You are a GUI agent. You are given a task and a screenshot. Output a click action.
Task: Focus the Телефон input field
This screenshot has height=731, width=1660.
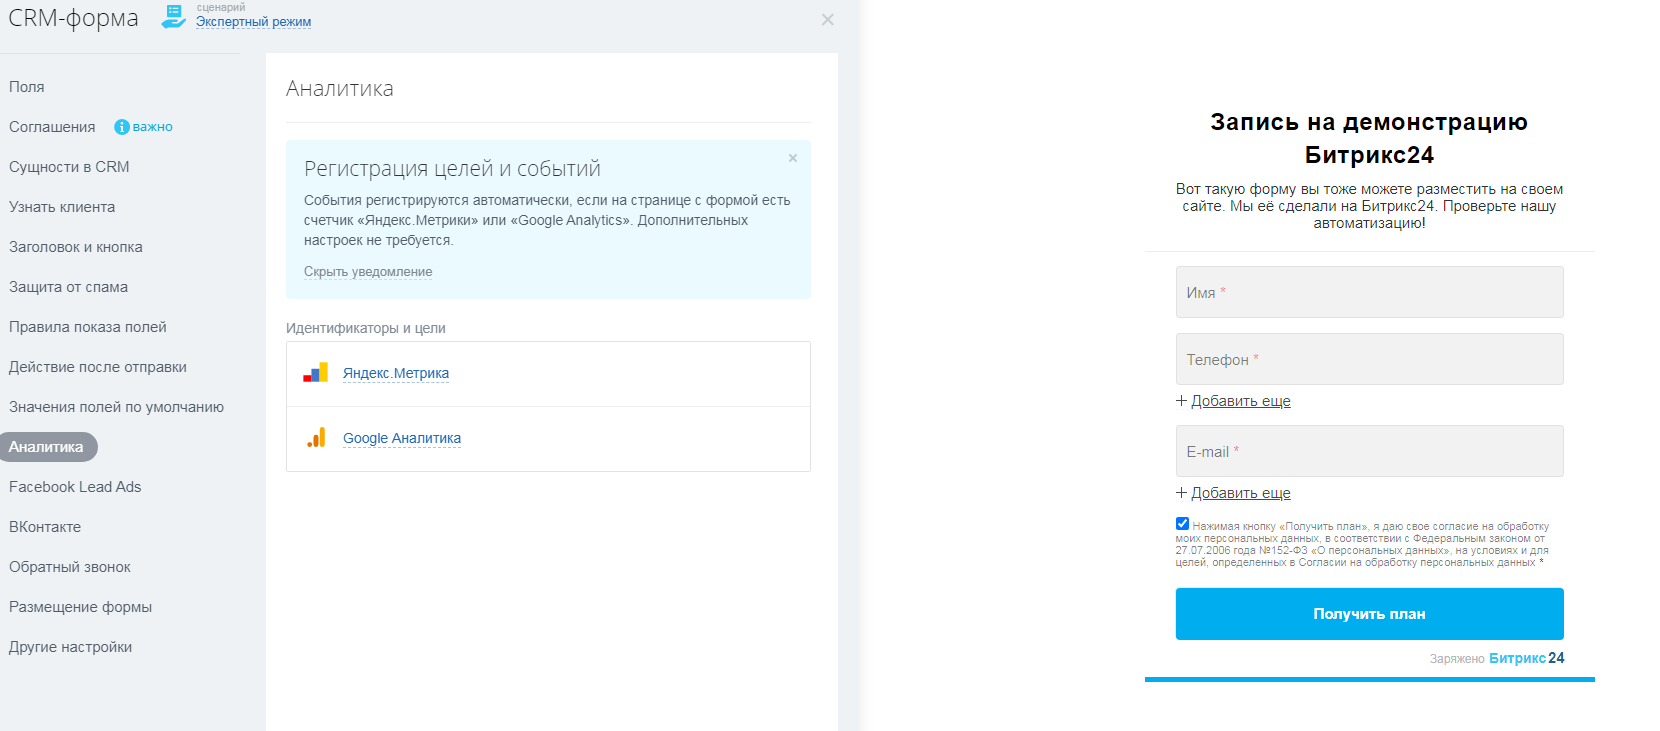[1369, 359]
